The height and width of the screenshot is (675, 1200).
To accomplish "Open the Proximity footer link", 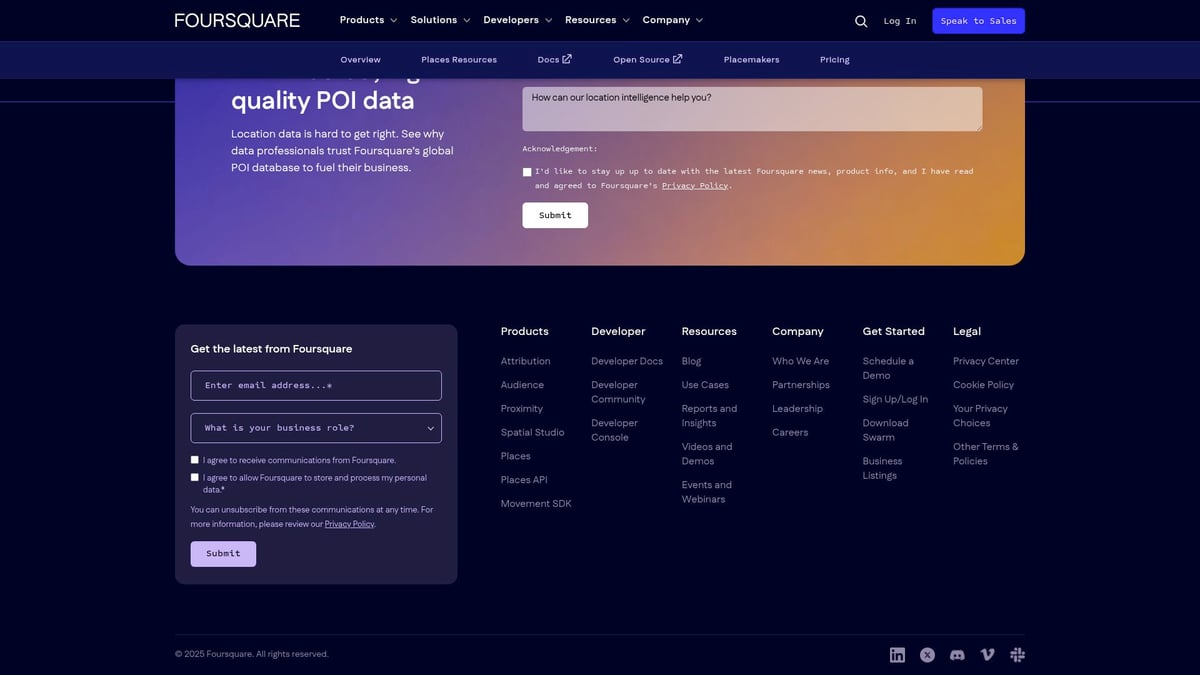I will pyautogui.click(x=522, y=409).
